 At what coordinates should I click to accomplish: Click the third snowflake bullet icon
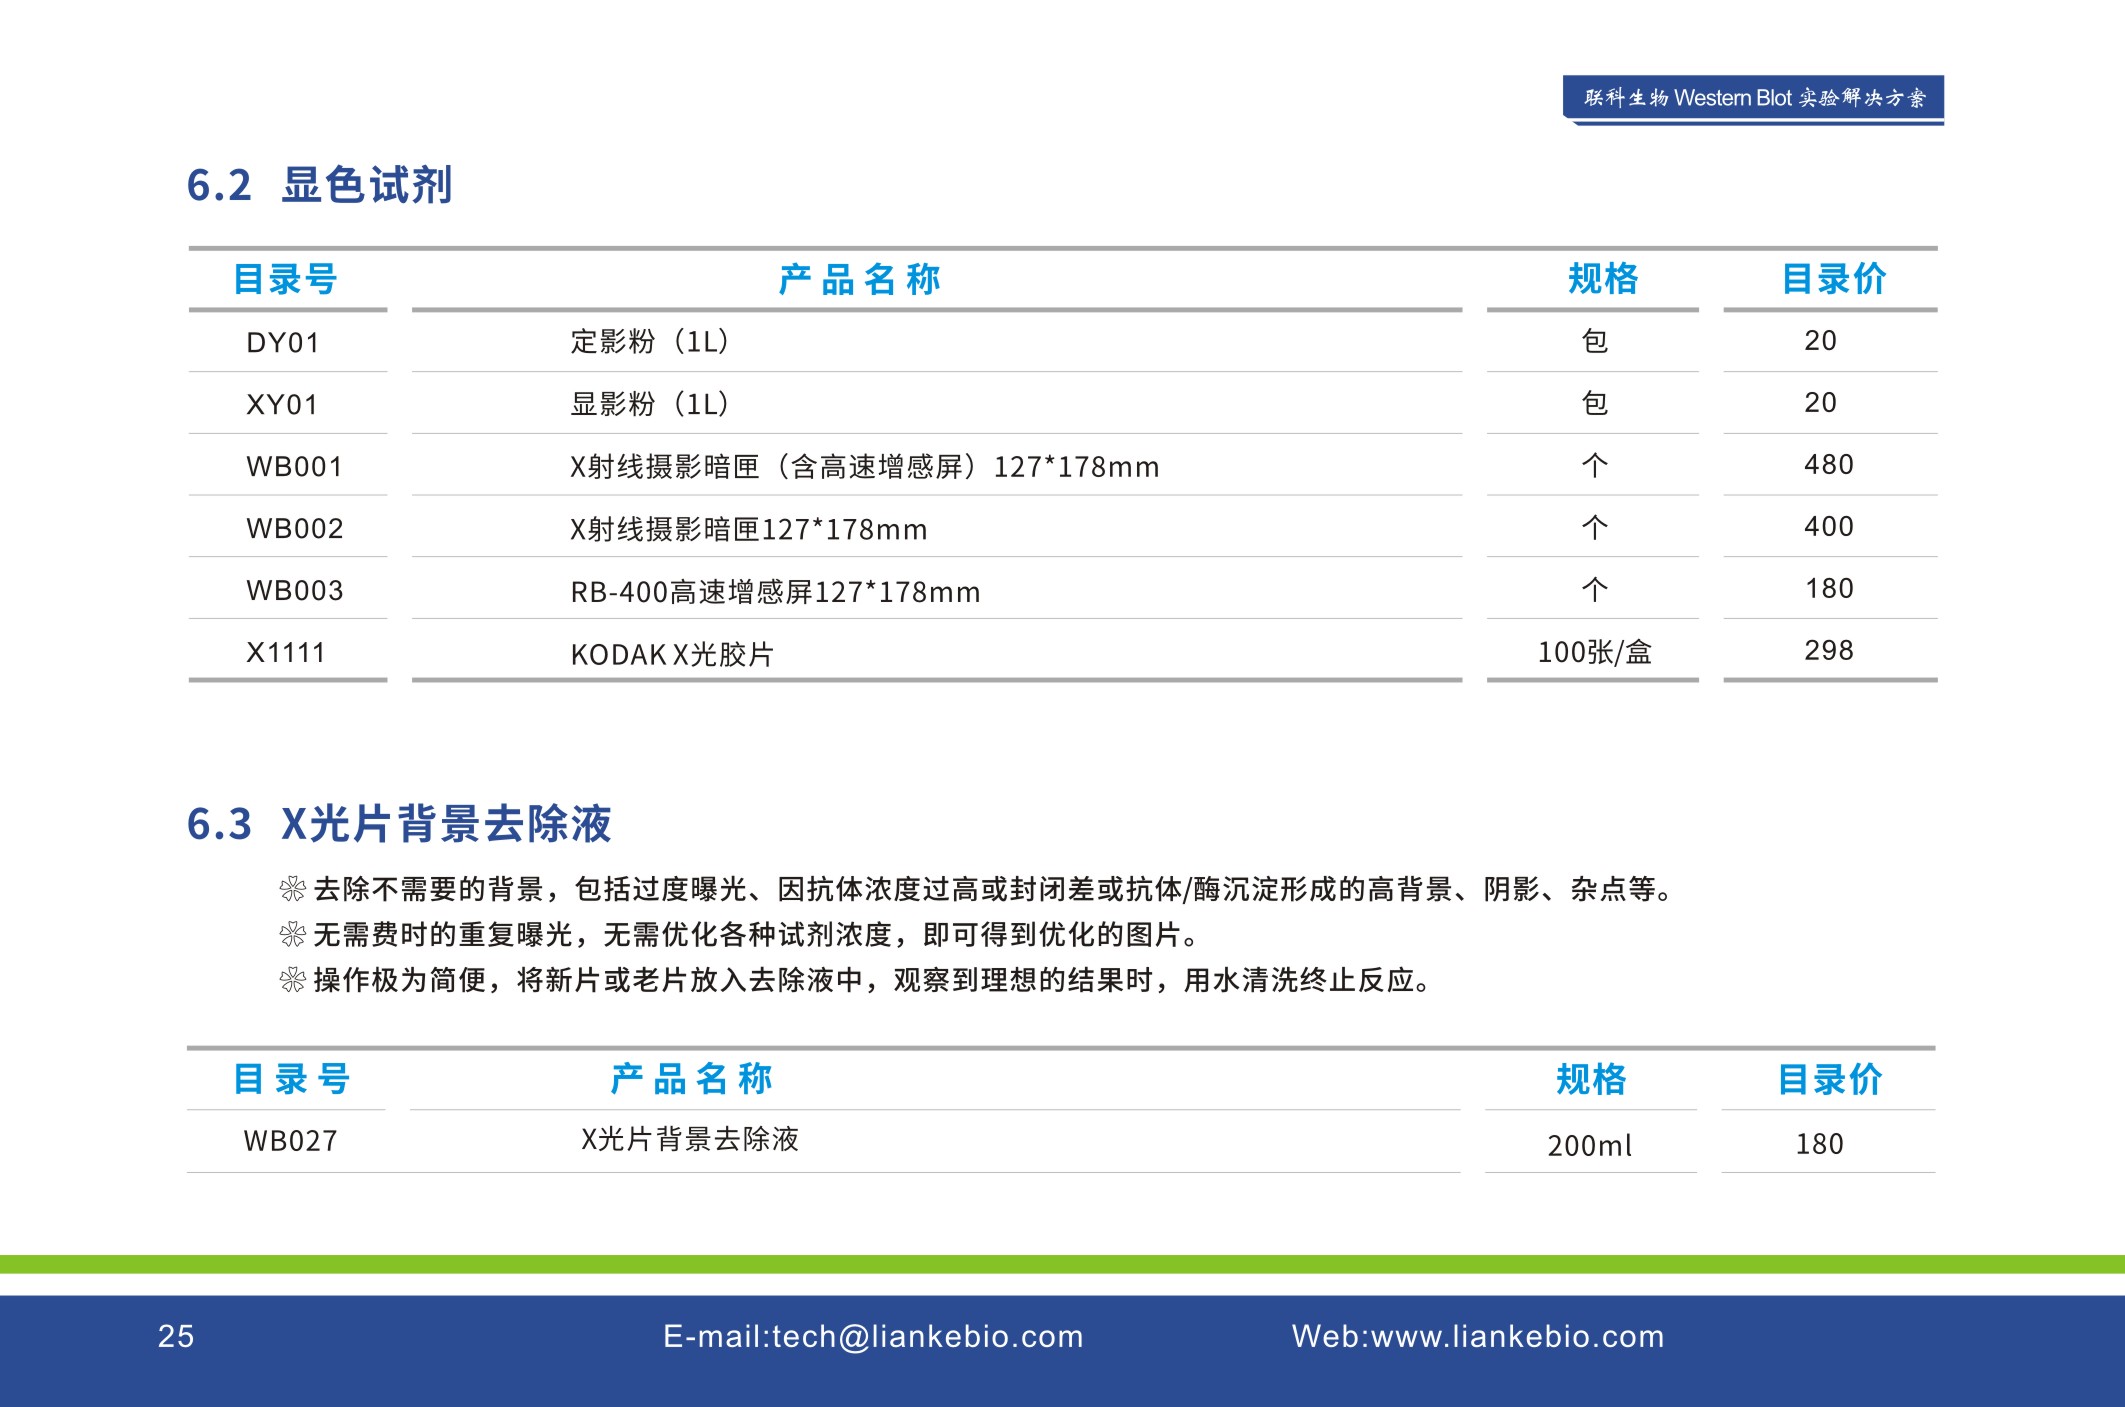[293, 980]
